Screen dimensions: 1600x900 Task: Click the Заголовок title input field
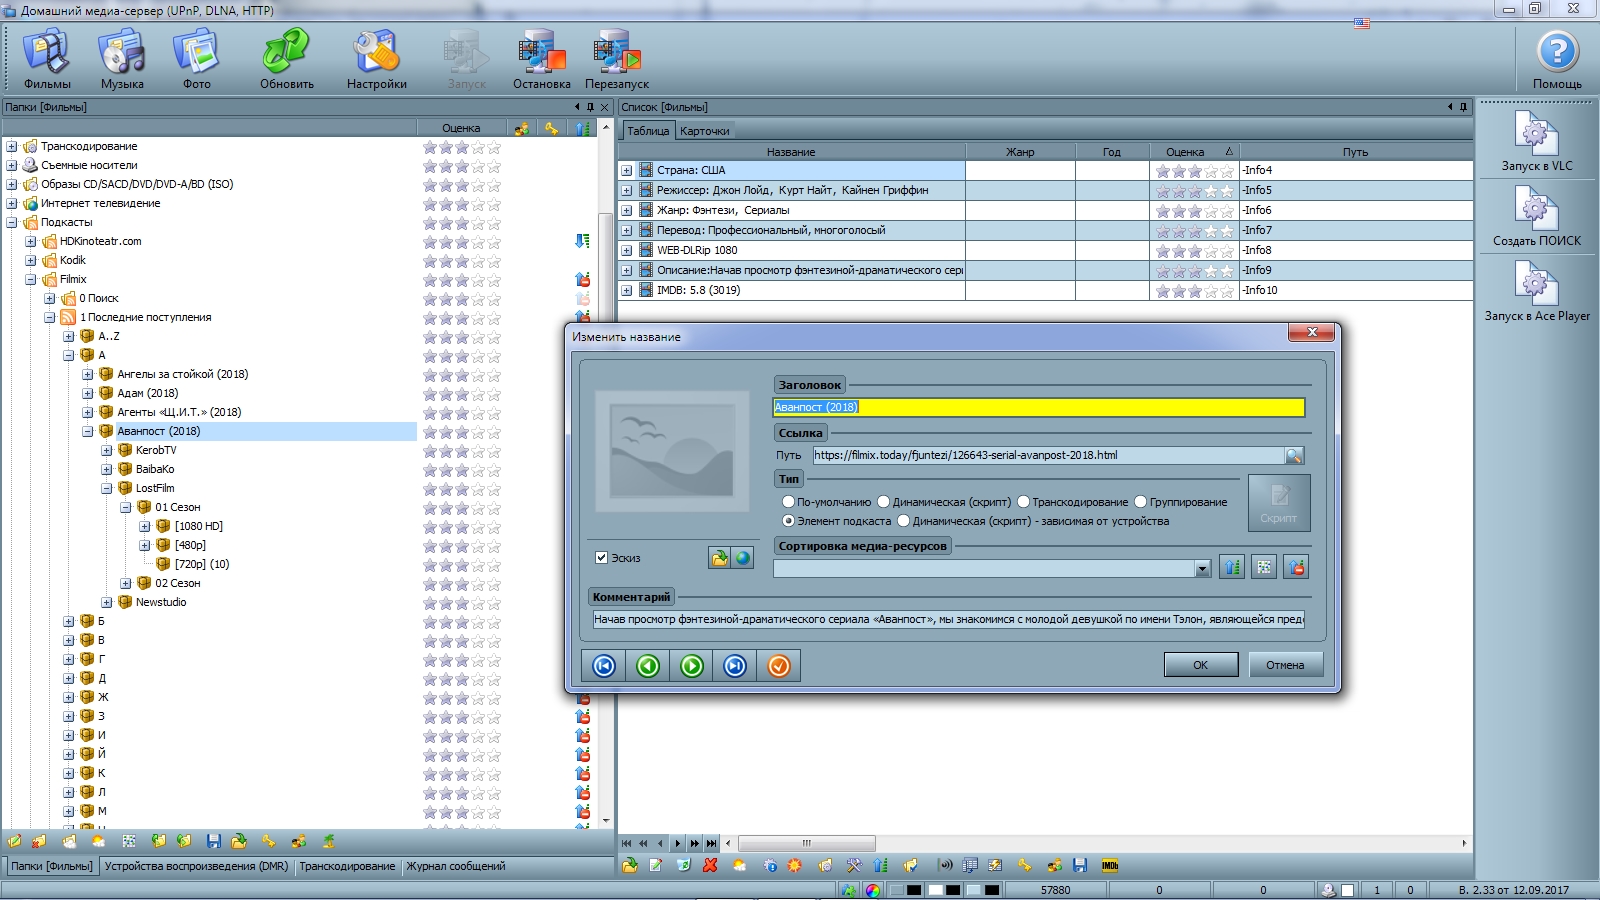tap(1038, 407)
